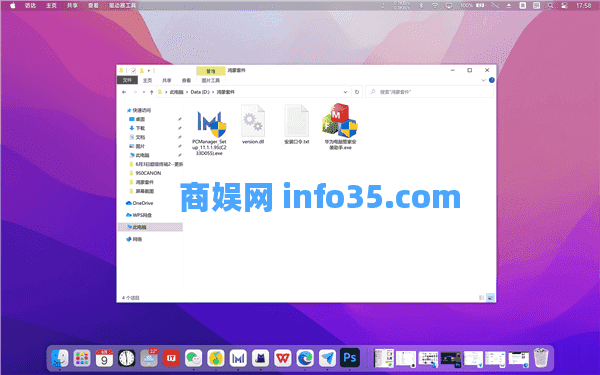Open Microsoft Edge from the Dock
The image size is (600, 375).
(x=305, y=359)
